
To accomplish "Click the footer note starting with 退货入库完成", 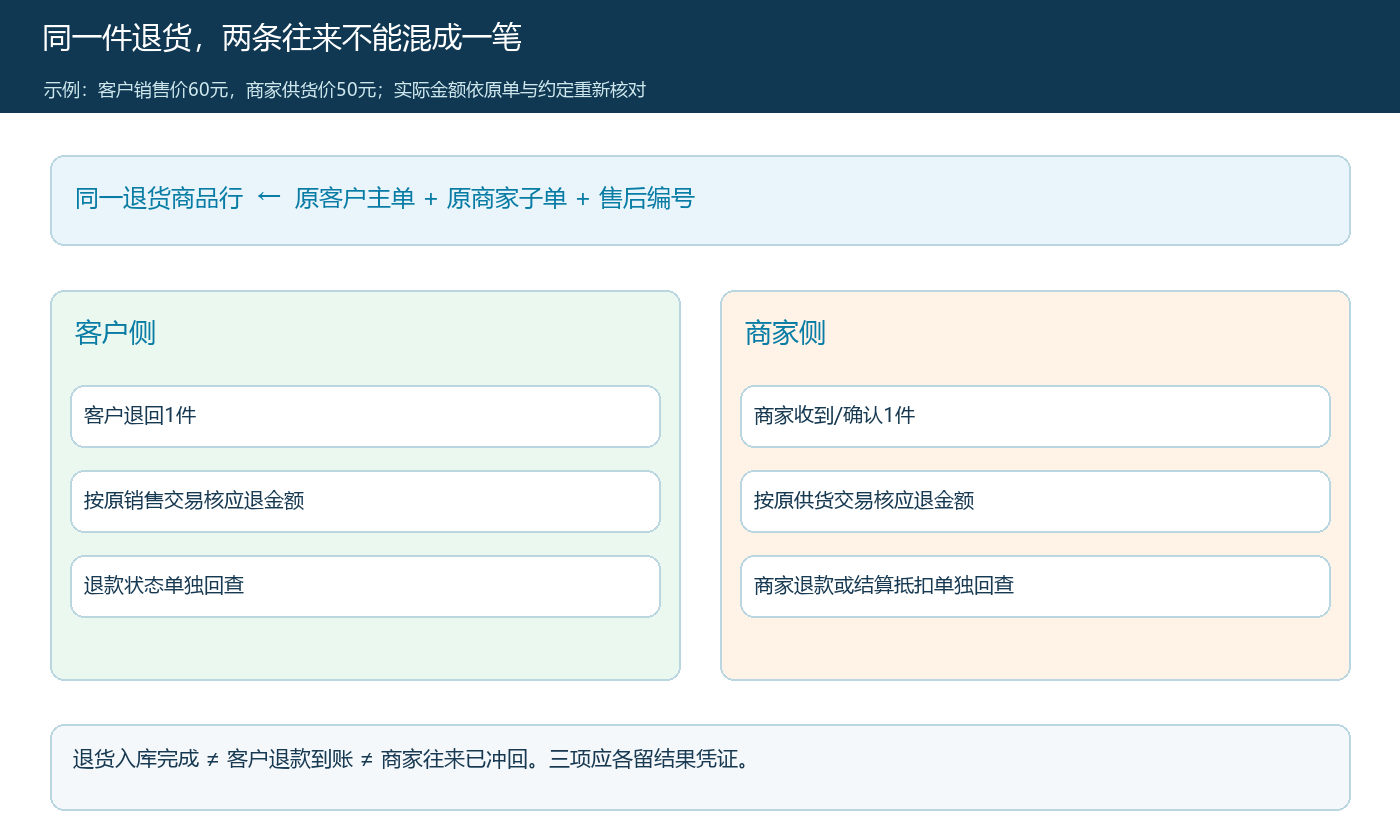I will click(x=411, y=759).
